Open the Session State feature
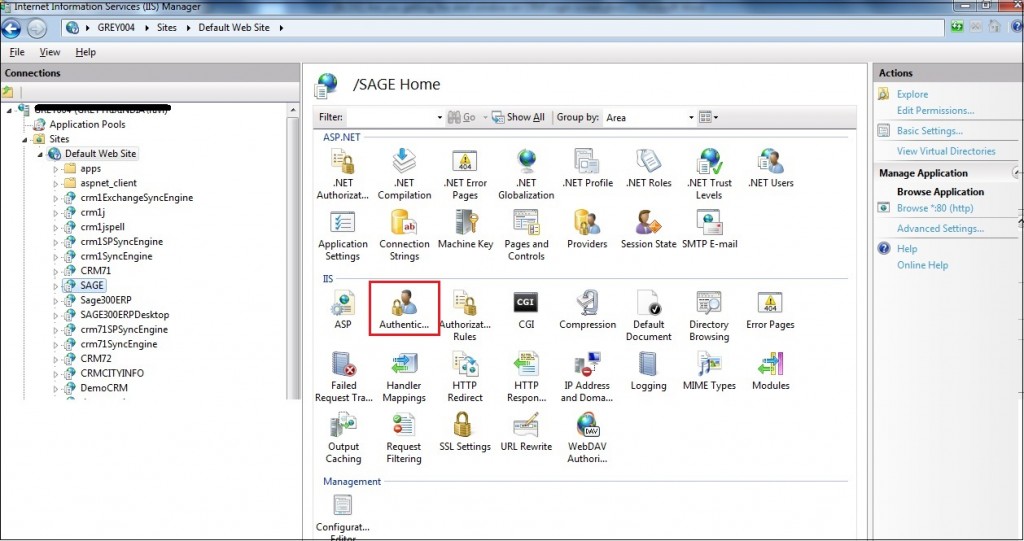The width and height of the screenshot is (1024, 541). pyautogui.click(x=648, y=230)
